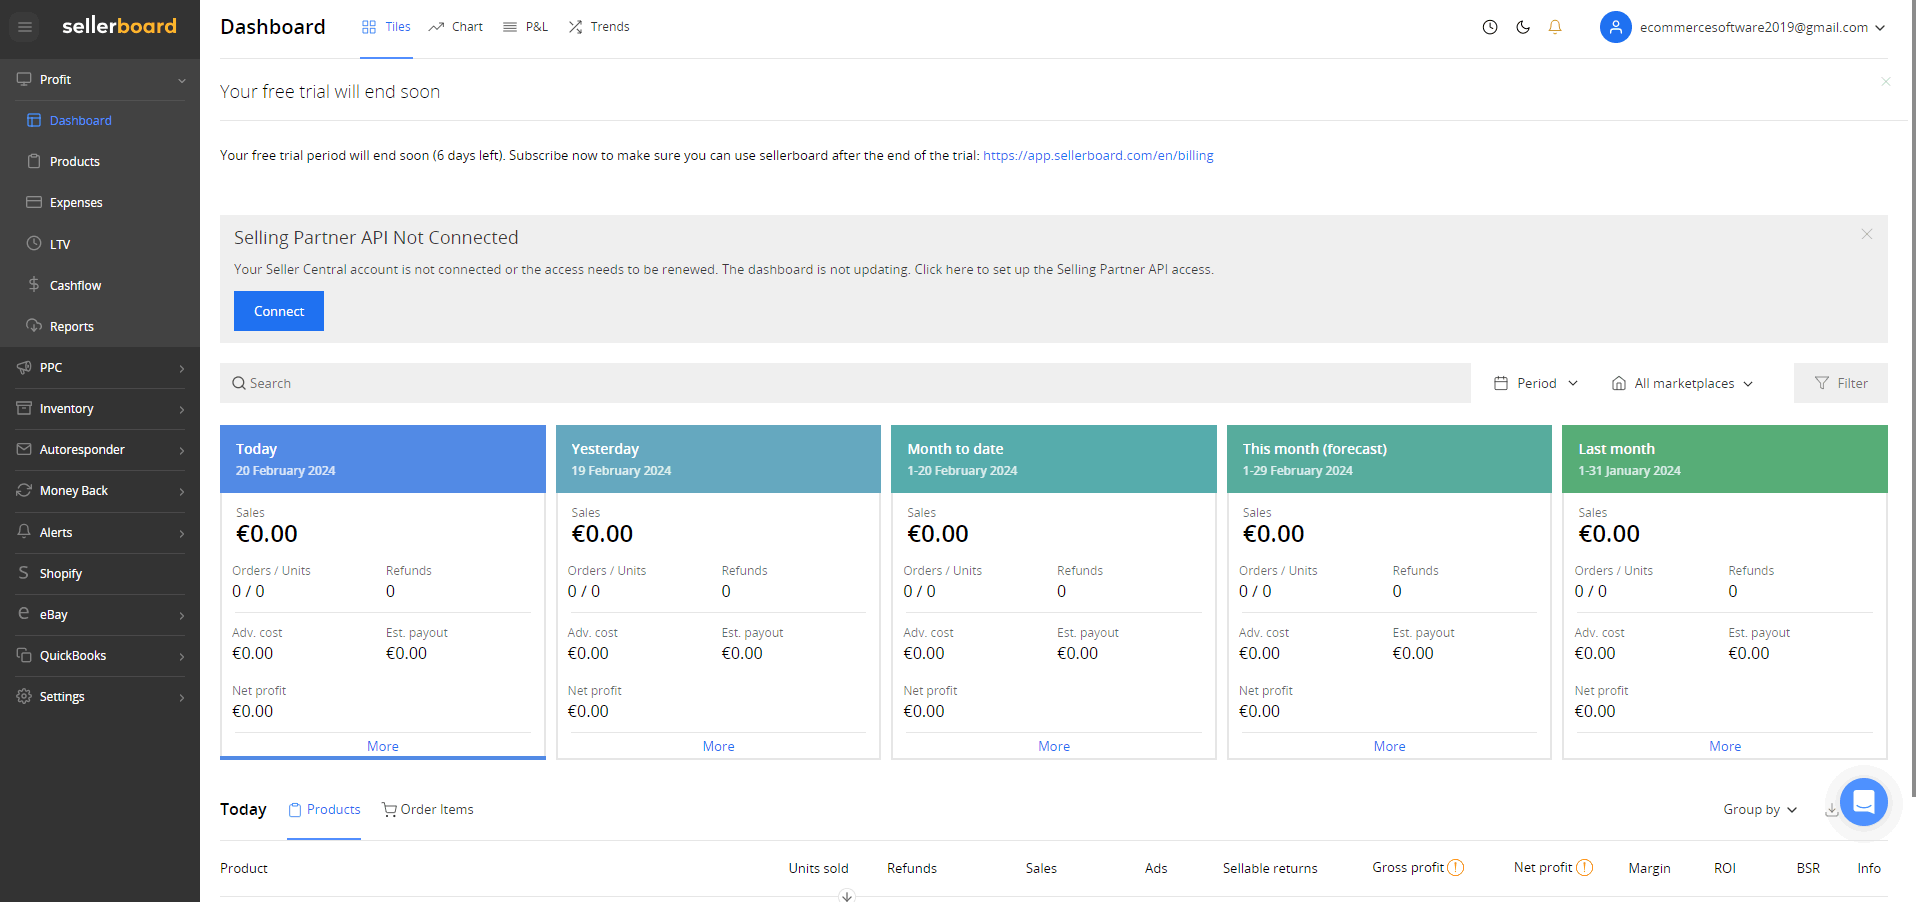Click the Gross profit info icon

pyautogui.click(x=1456, y=868)
